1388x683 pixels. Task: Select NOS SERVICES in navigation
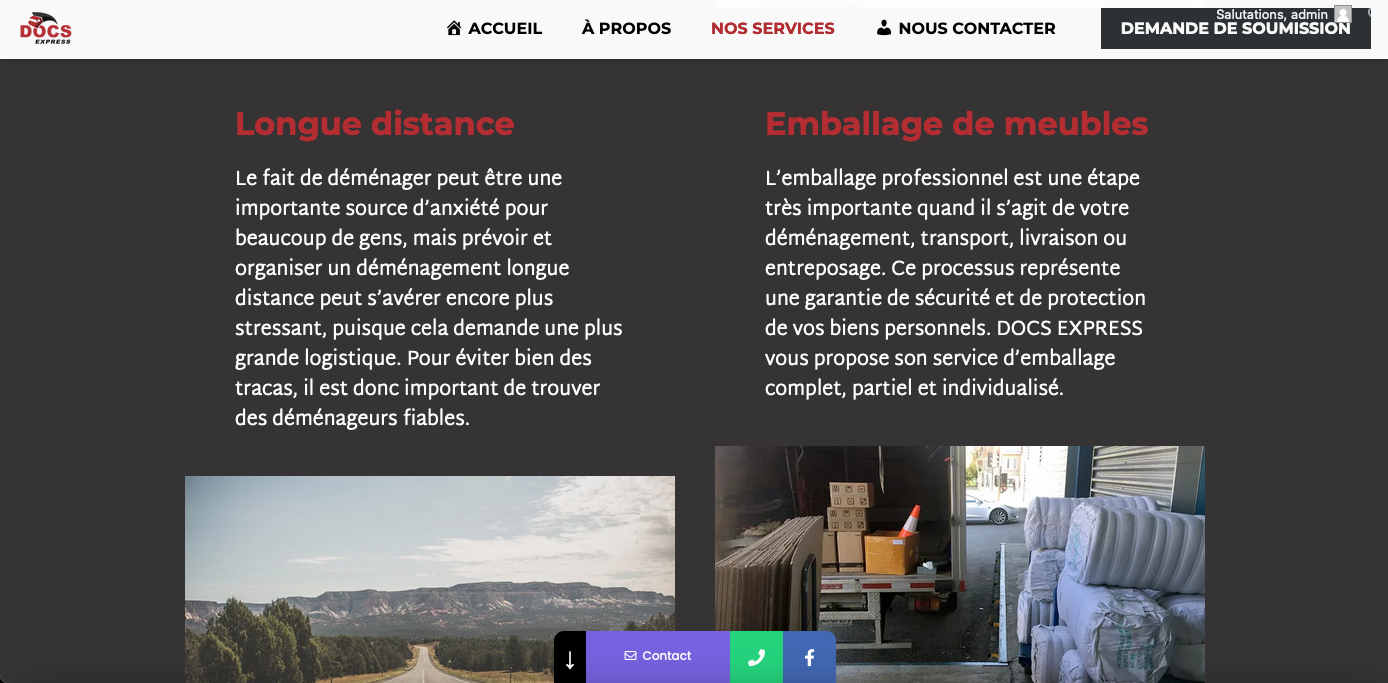773,28
